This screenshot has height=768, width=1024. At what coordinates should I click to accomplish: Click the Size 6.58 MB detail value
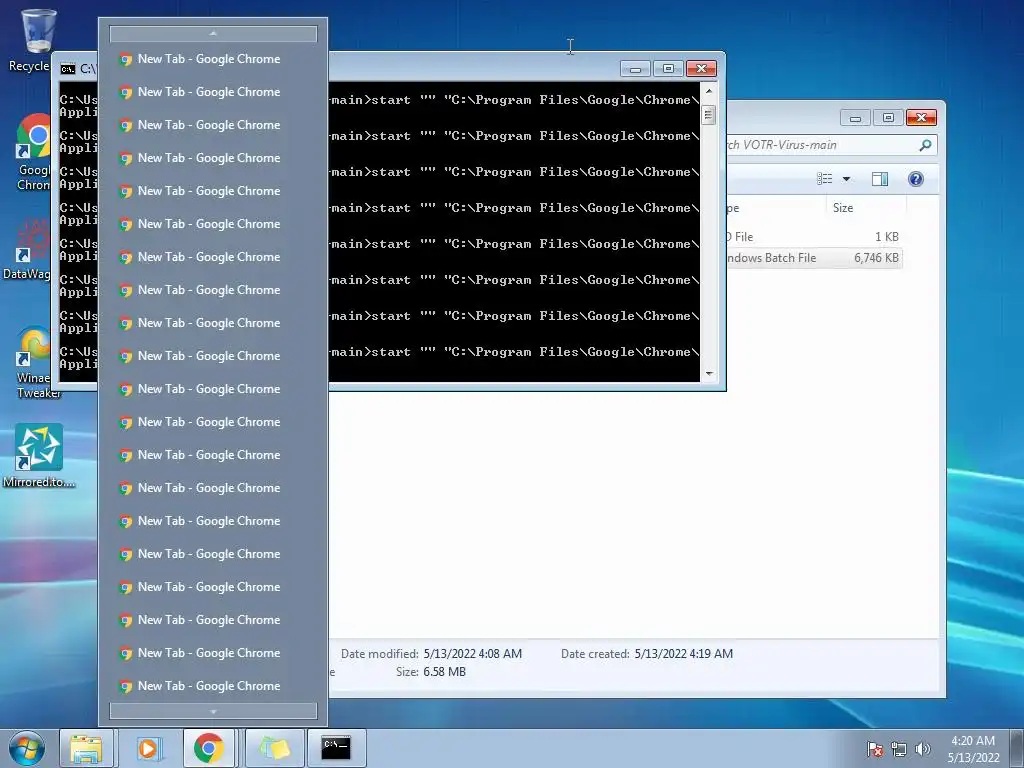pos(444,672)
